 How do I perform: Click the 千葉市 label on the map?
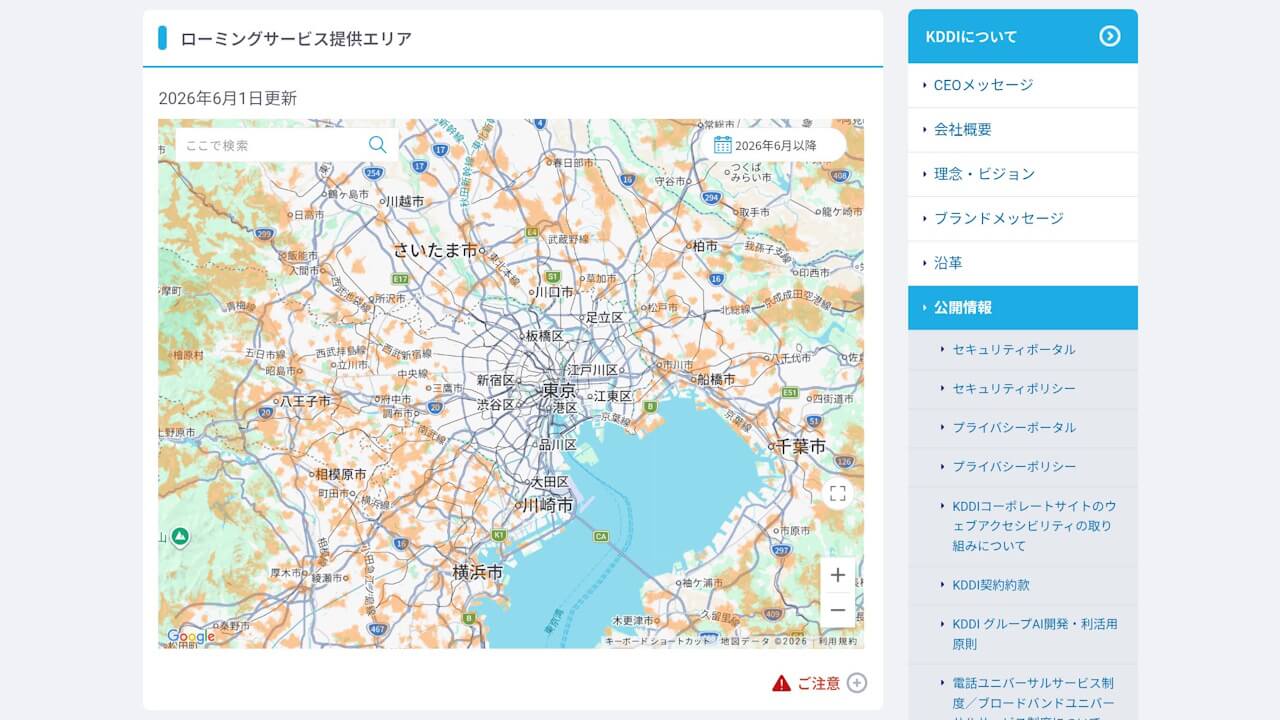[x=803, y=446]
